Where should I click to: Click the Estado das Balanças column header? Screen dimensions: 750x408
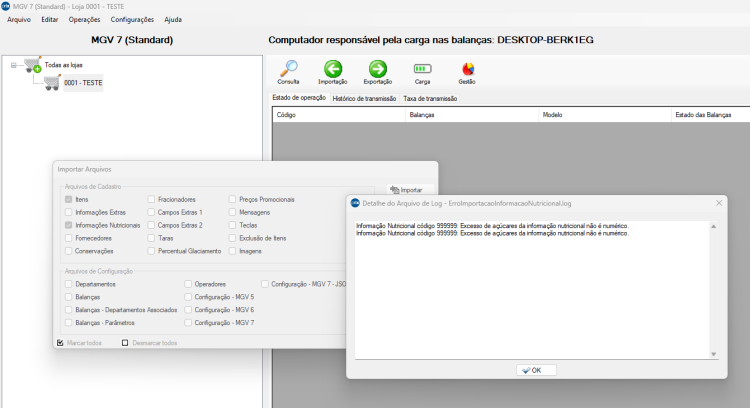tap(711, 115)
